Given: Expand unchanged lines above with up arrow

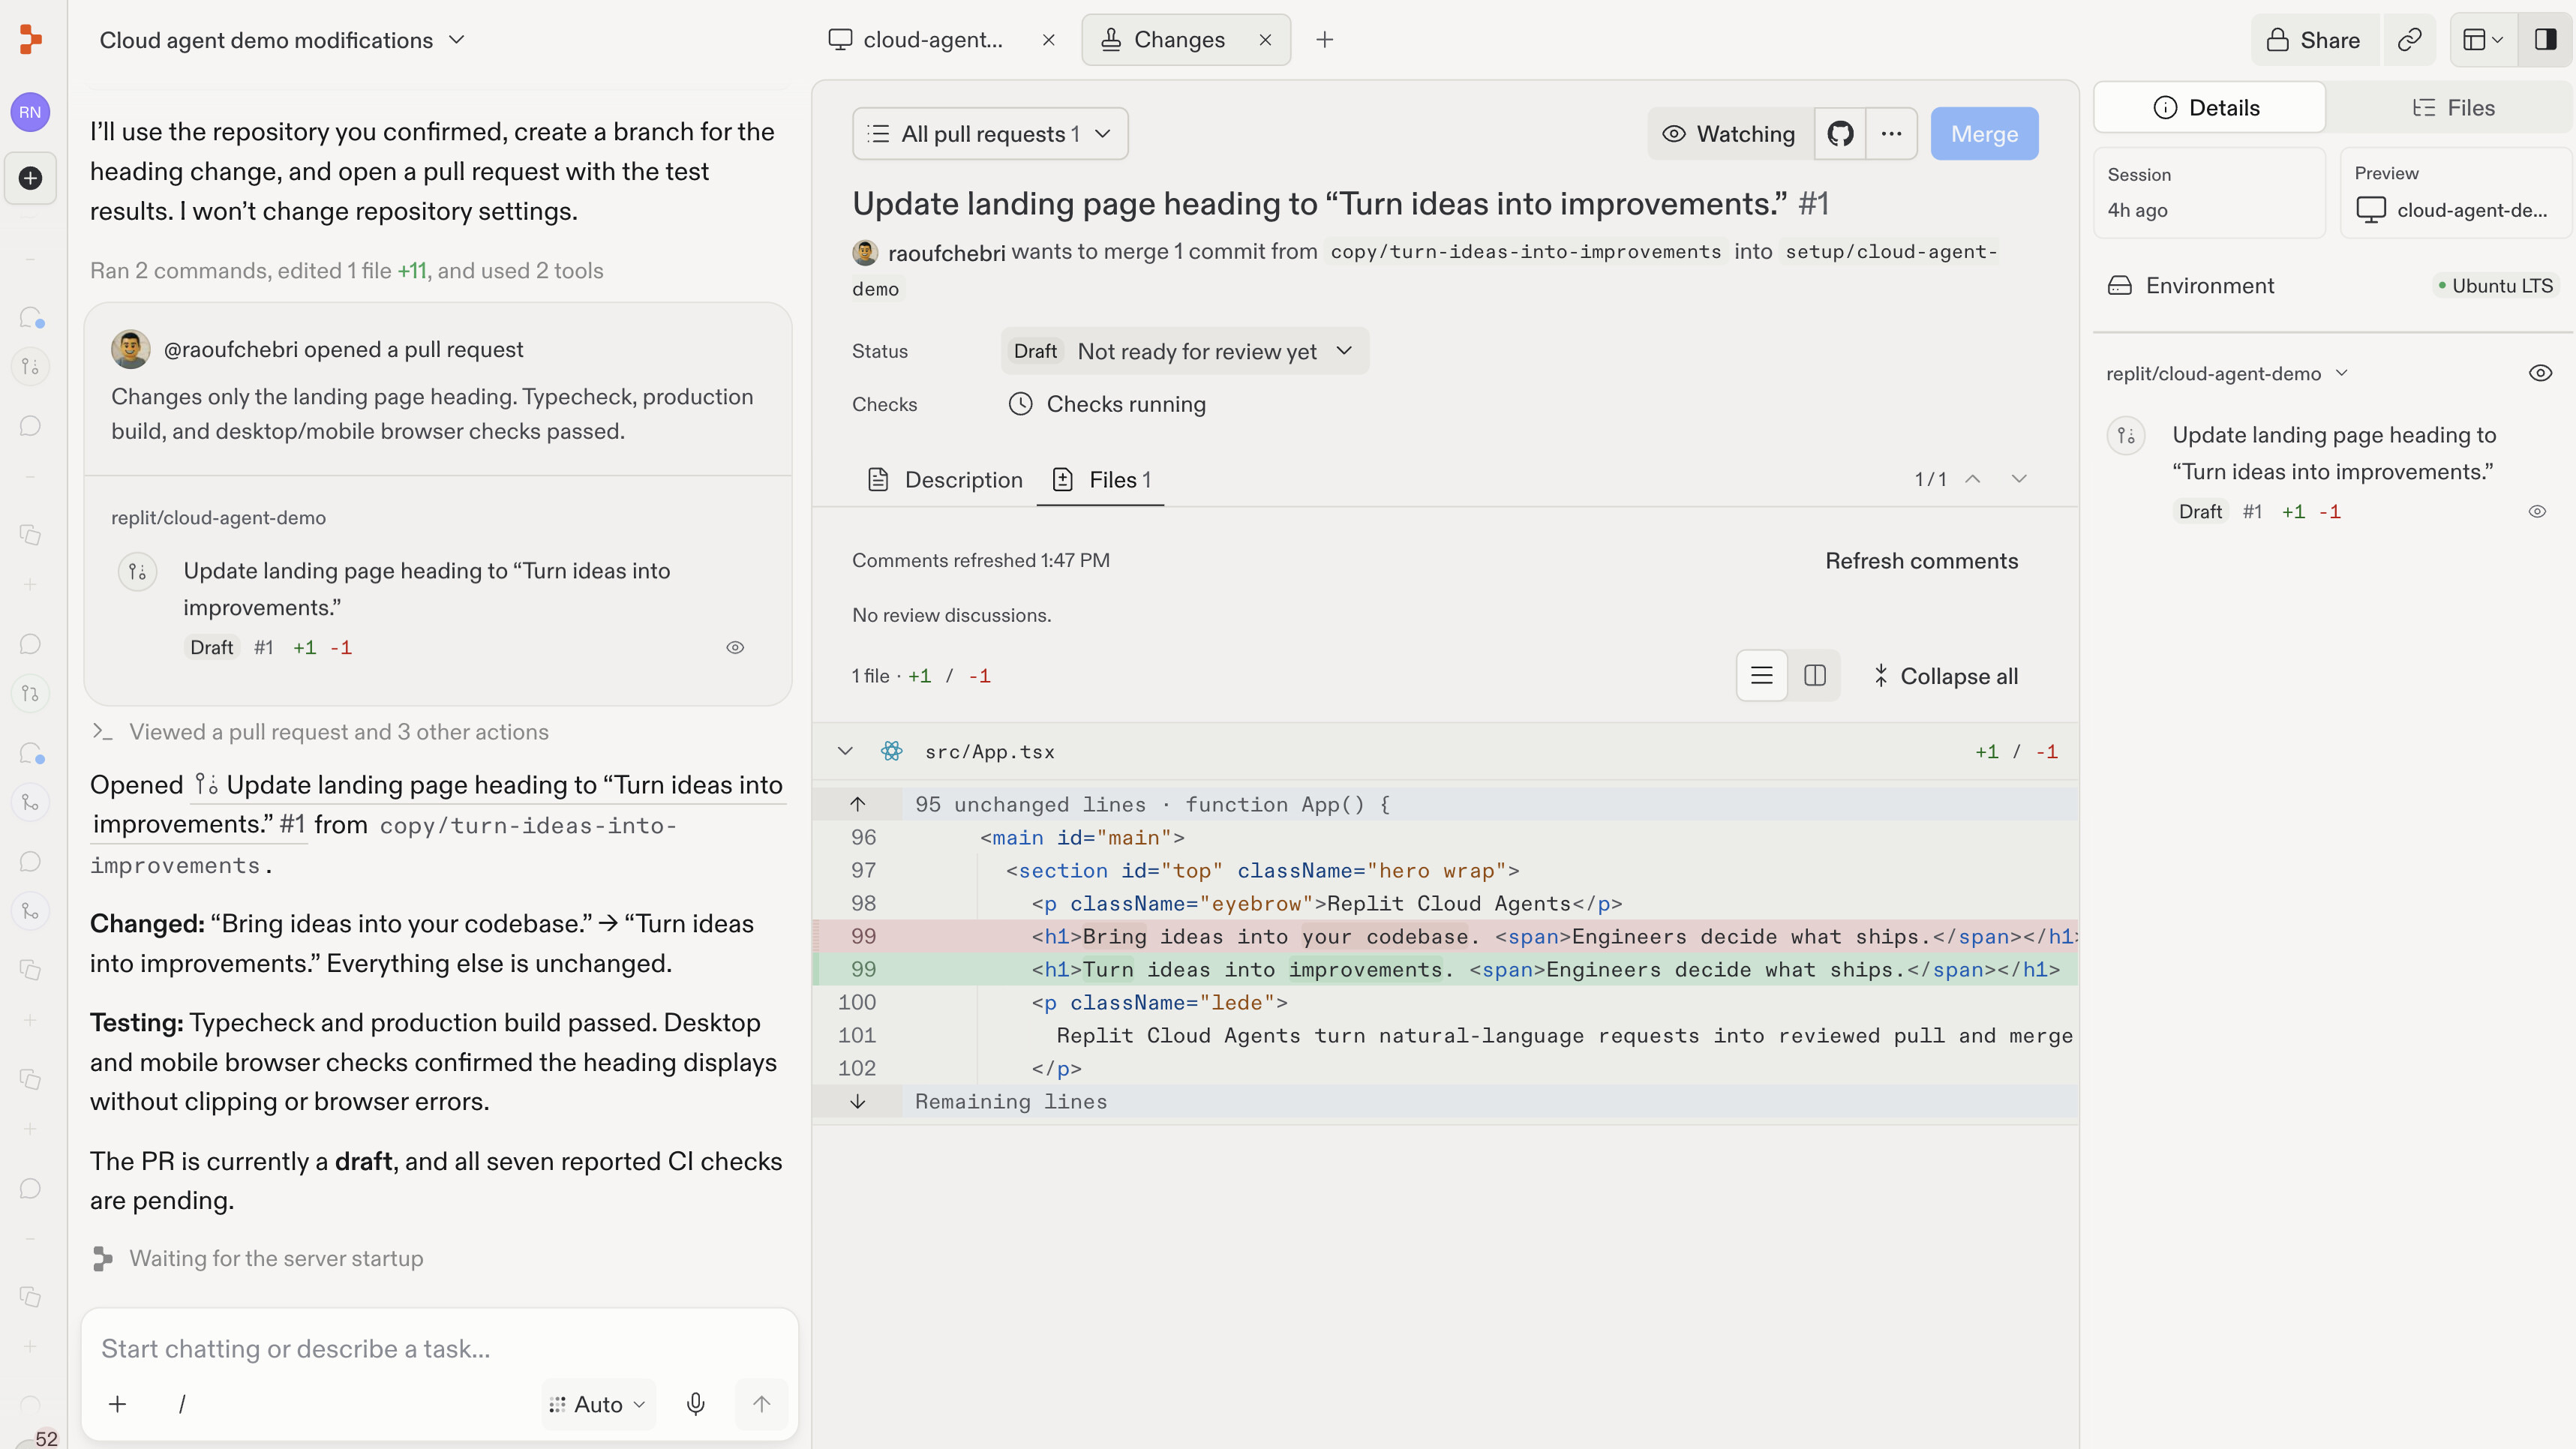Looking at the screenshot, I should click(x=858, y=804).
